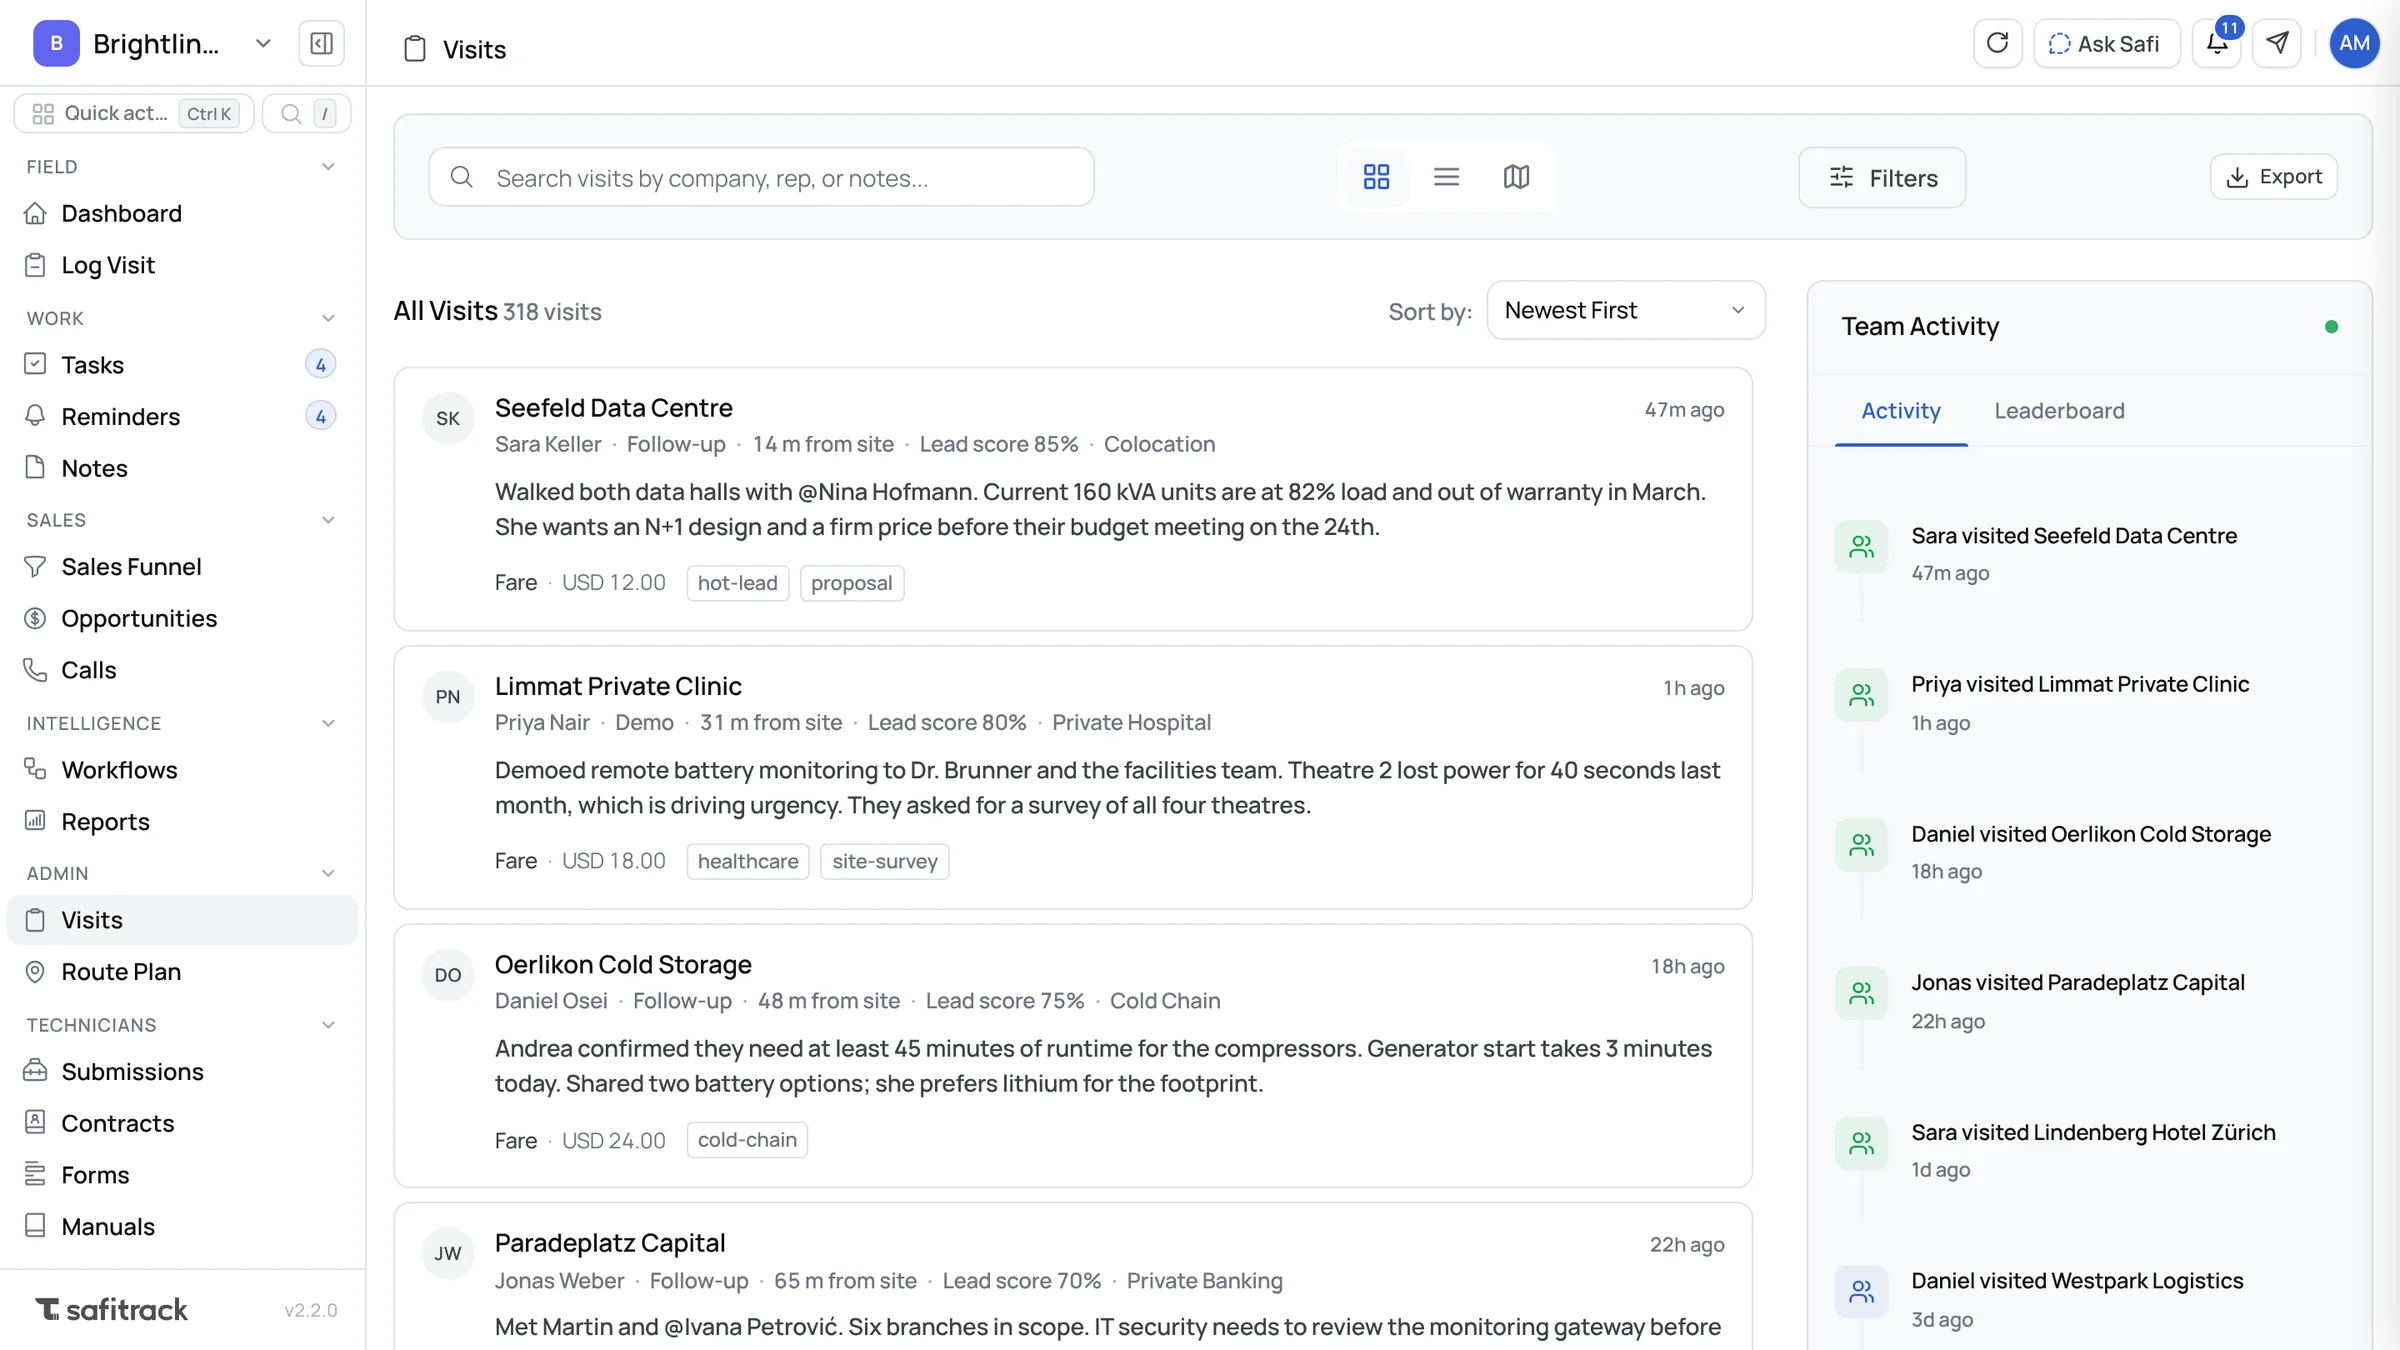Click the Workflows icon
2400x1350 pixels.
coord(35,770)
